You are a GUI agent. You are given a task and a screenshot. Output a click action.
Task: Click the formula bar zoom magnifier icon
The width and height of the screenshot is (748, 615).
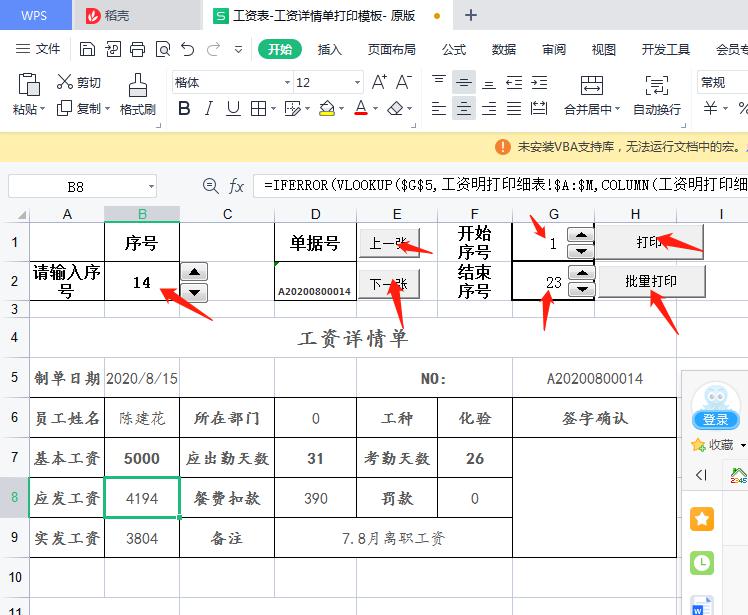tap(210, 186)
